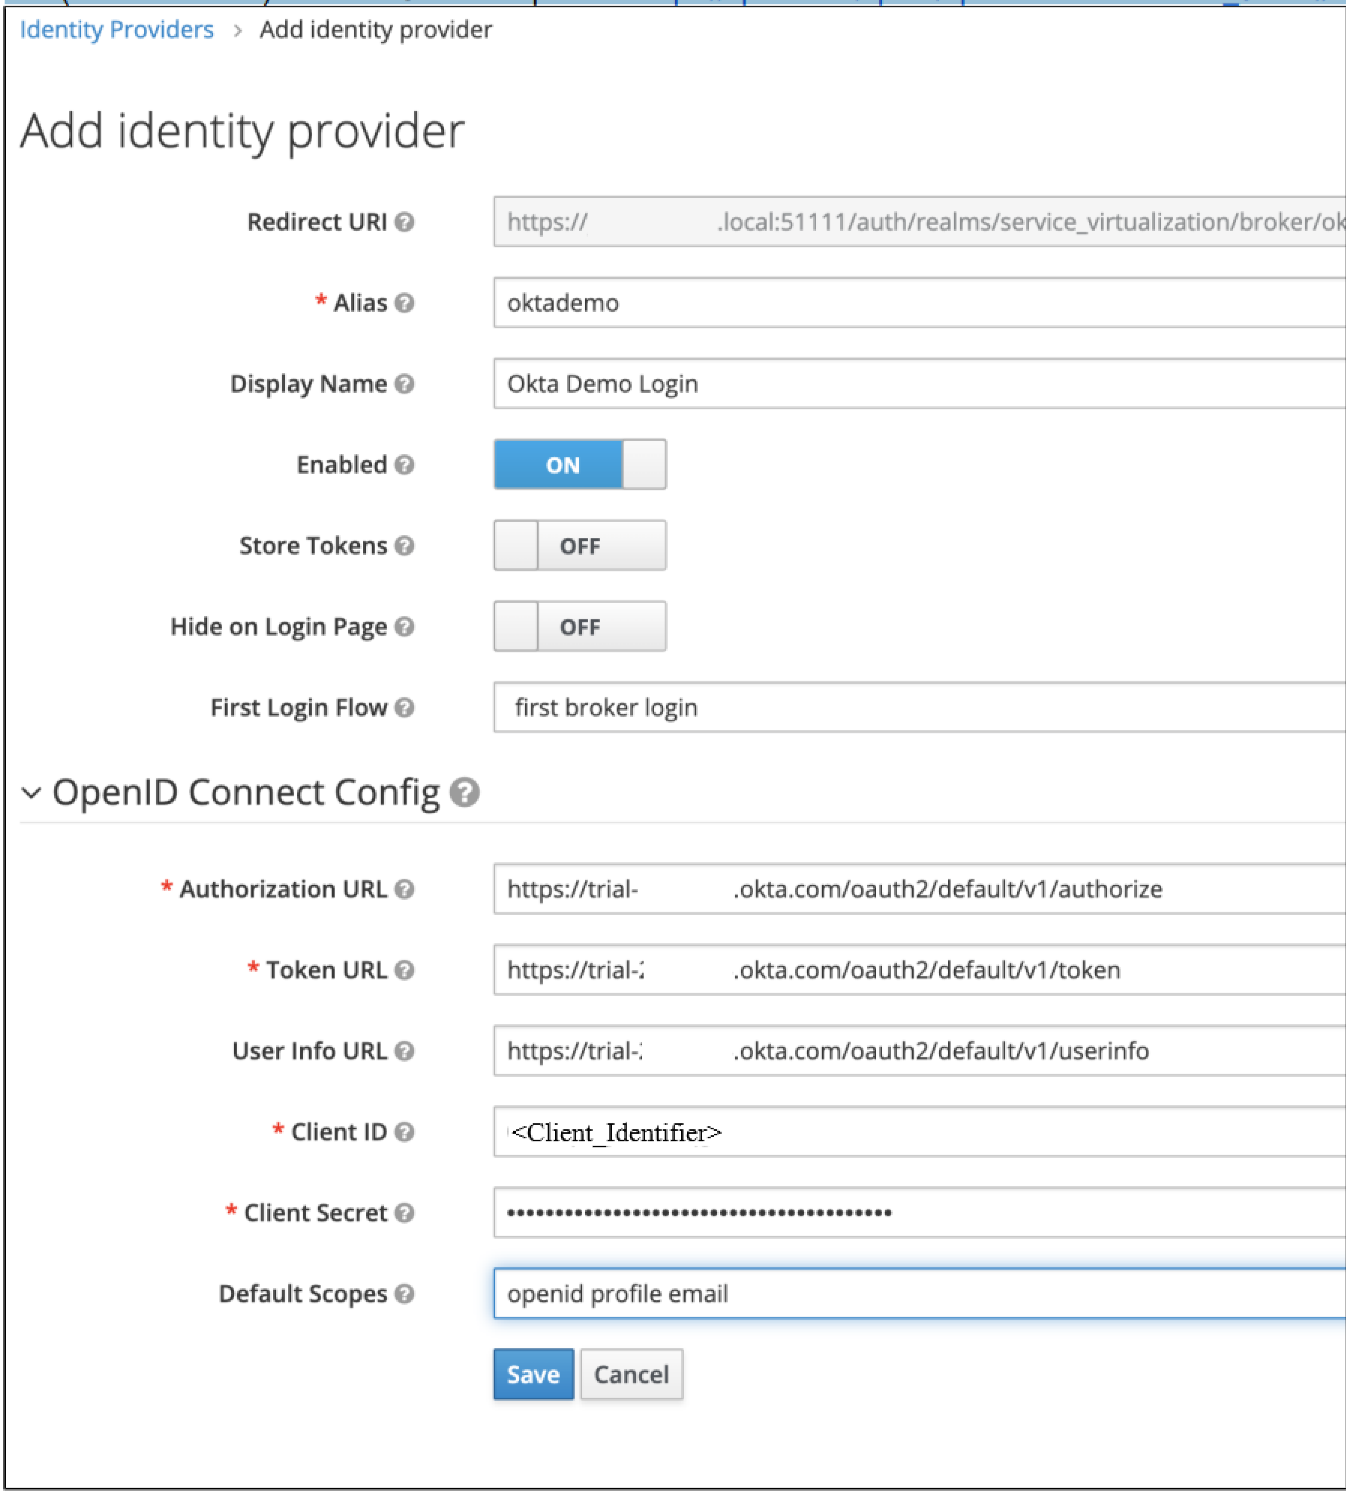Screen dimensions: 1346x1491
Task: Click the help icon next to Default Scopes
Action: coord(404,1294)
